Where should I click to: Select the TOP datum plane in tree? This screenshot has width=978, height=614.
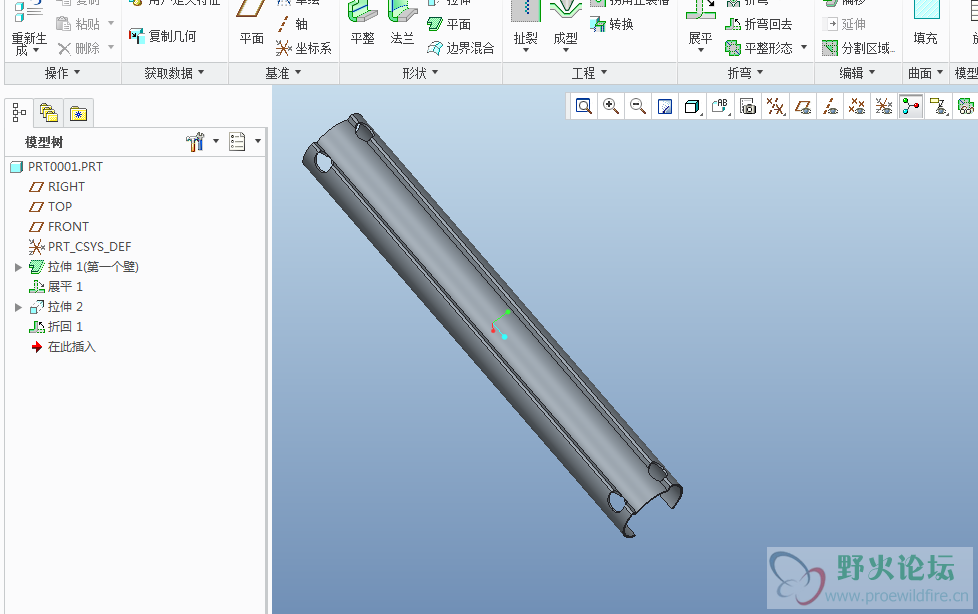click(60, 207)
